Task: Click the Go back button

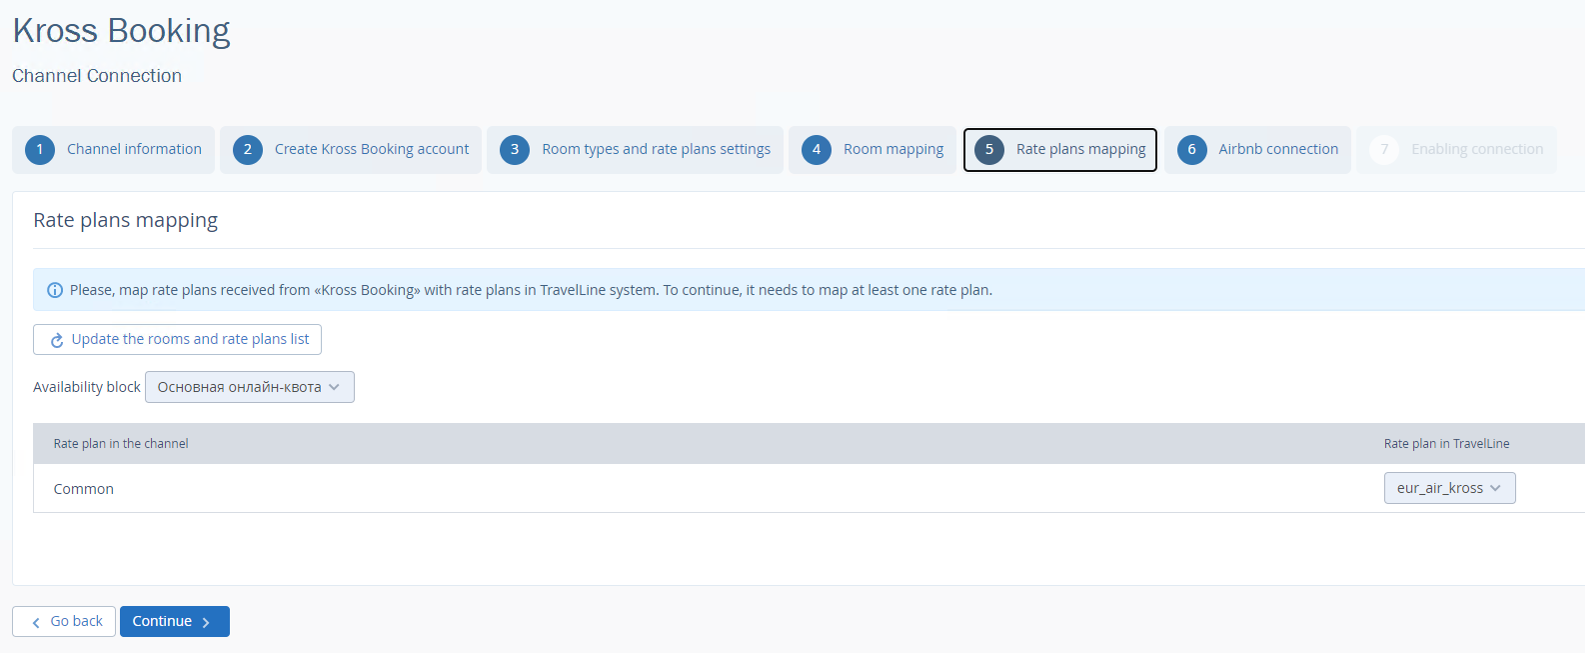Action: pyautogui.click(x=64, y=622)
